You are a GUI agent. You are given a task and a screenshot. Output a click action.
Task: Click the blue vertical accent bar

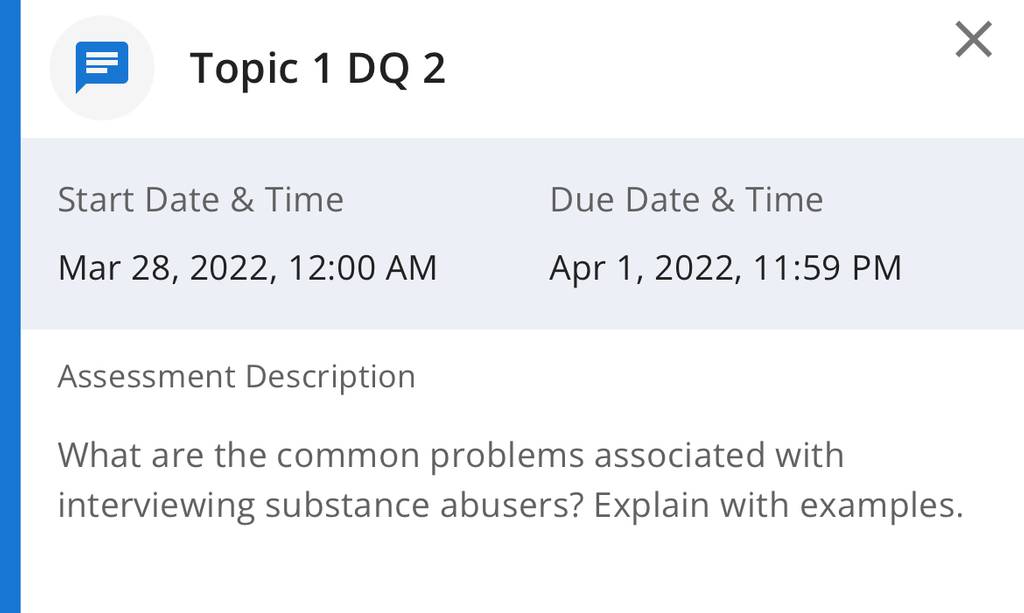coord(10,306)
